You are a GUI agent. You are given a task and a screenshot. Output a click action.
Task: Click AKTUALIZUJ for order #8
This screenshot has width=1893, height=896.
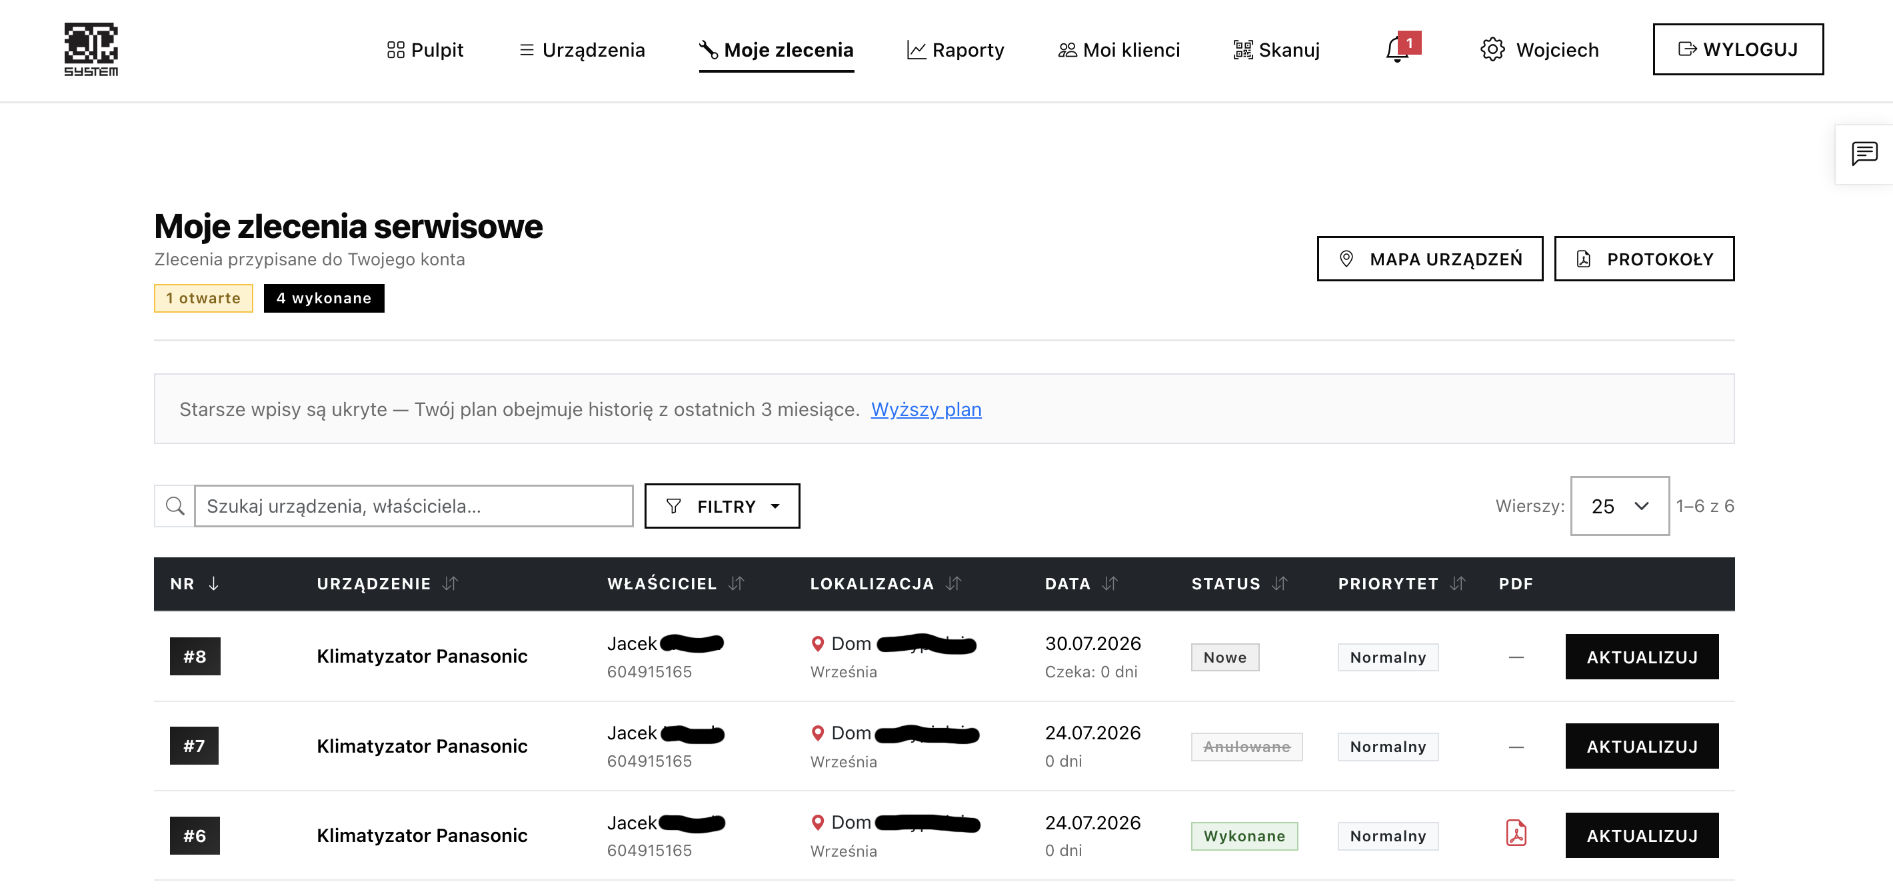[x=1642, y=657]
